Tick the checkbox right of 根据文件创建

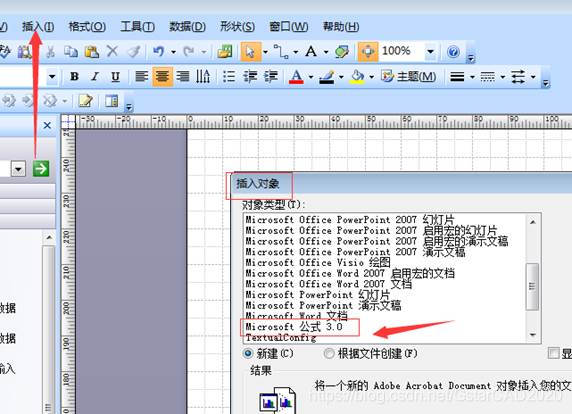point(554,353)
